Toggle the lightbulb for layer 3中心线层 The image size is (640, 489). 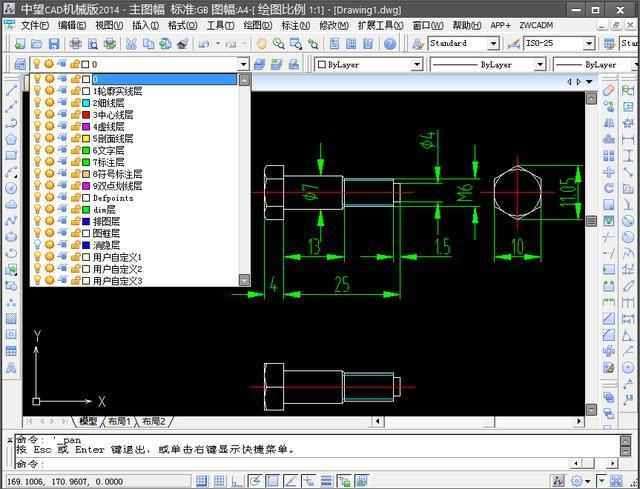point(37,114)
